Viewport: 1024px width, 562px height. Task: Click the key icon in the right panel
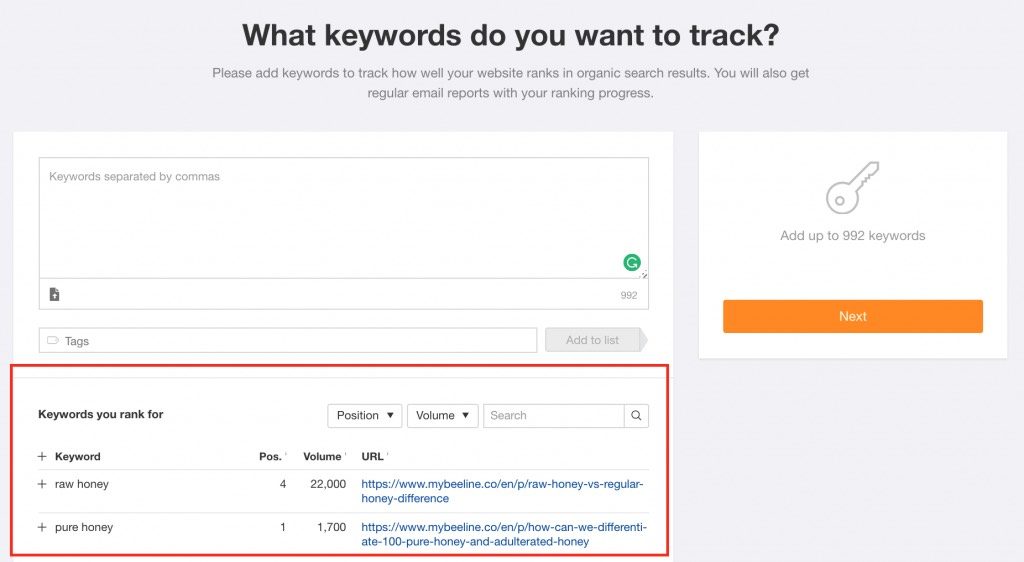coord(852,187)
